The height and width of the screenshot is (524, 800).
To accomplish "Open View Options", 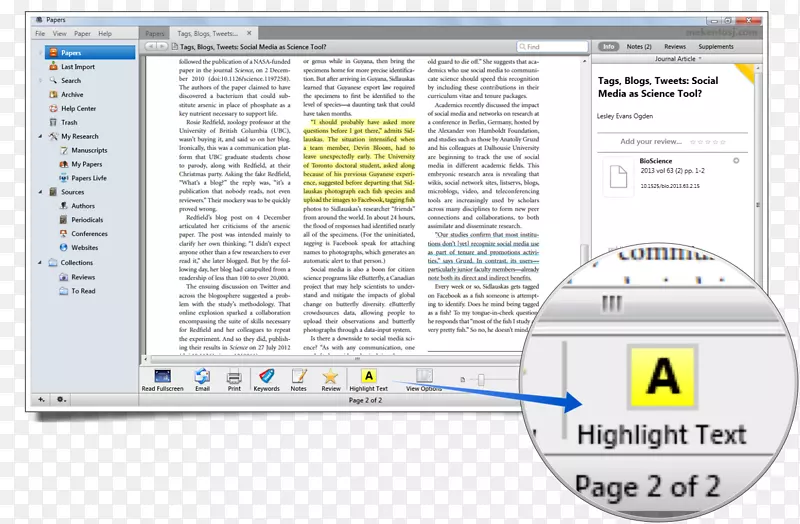I will 424,381.
